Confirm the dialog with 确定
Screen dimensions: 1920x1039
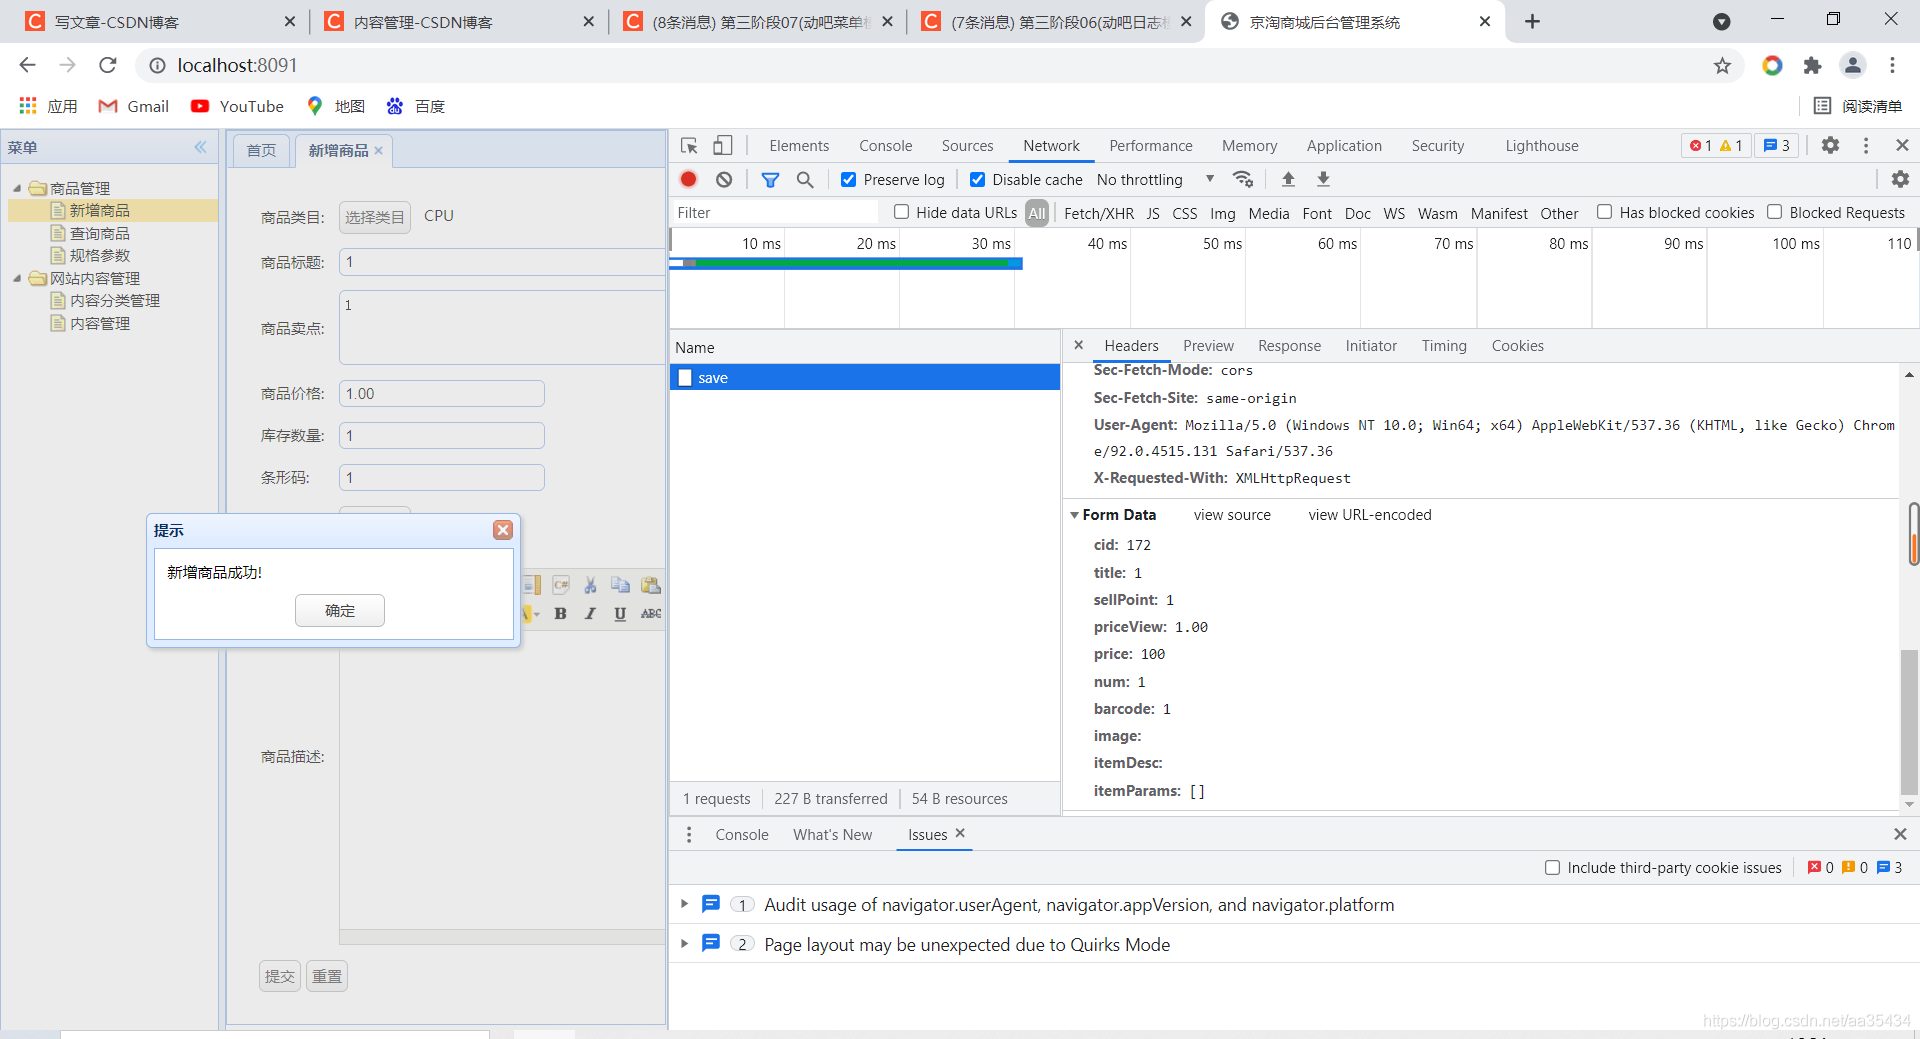pyautogui.click(x=340, y=611)
